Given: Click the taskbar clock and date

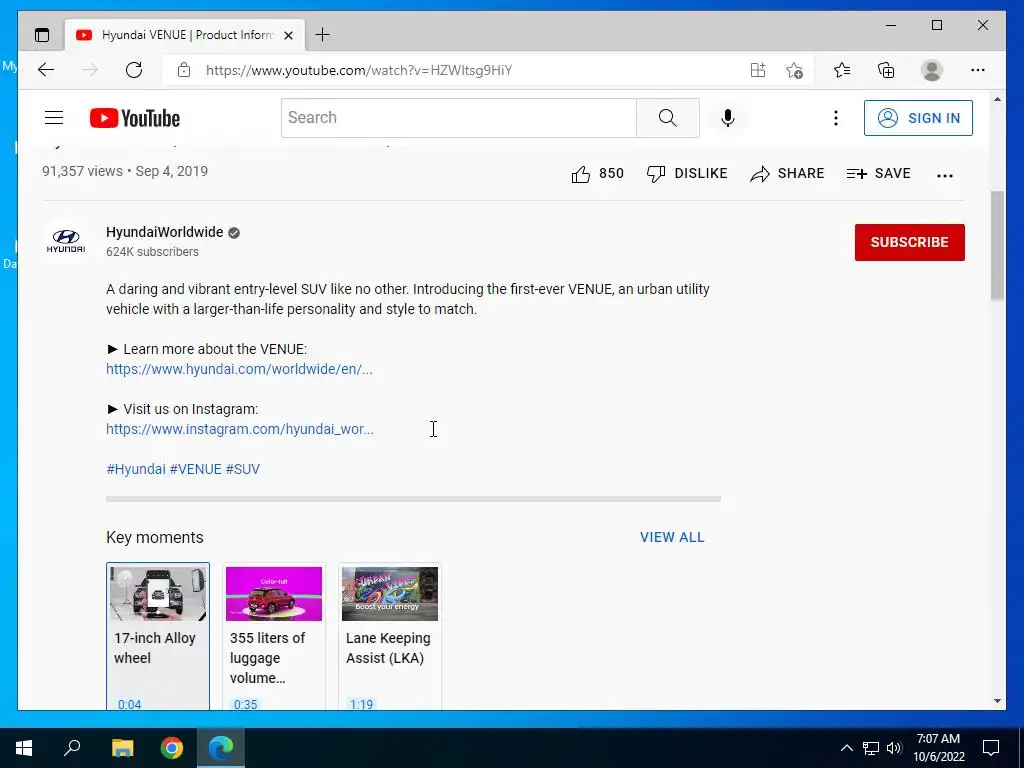Looking at the screenshot, I should [938, 748].
